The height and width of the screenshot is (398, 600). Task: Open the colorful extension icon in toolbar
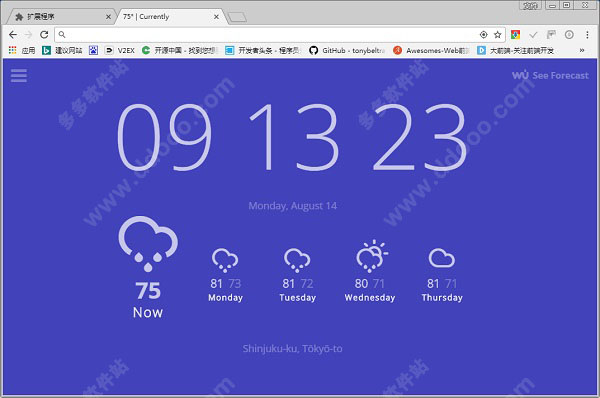pyautogui.click(x=515, y=35)
